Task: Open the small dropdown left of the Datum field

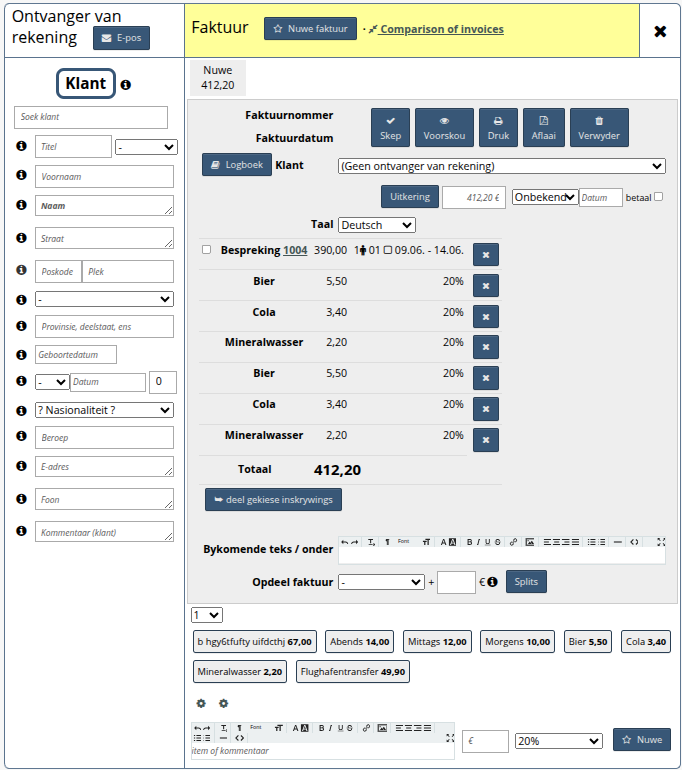Action: (52, 382)
